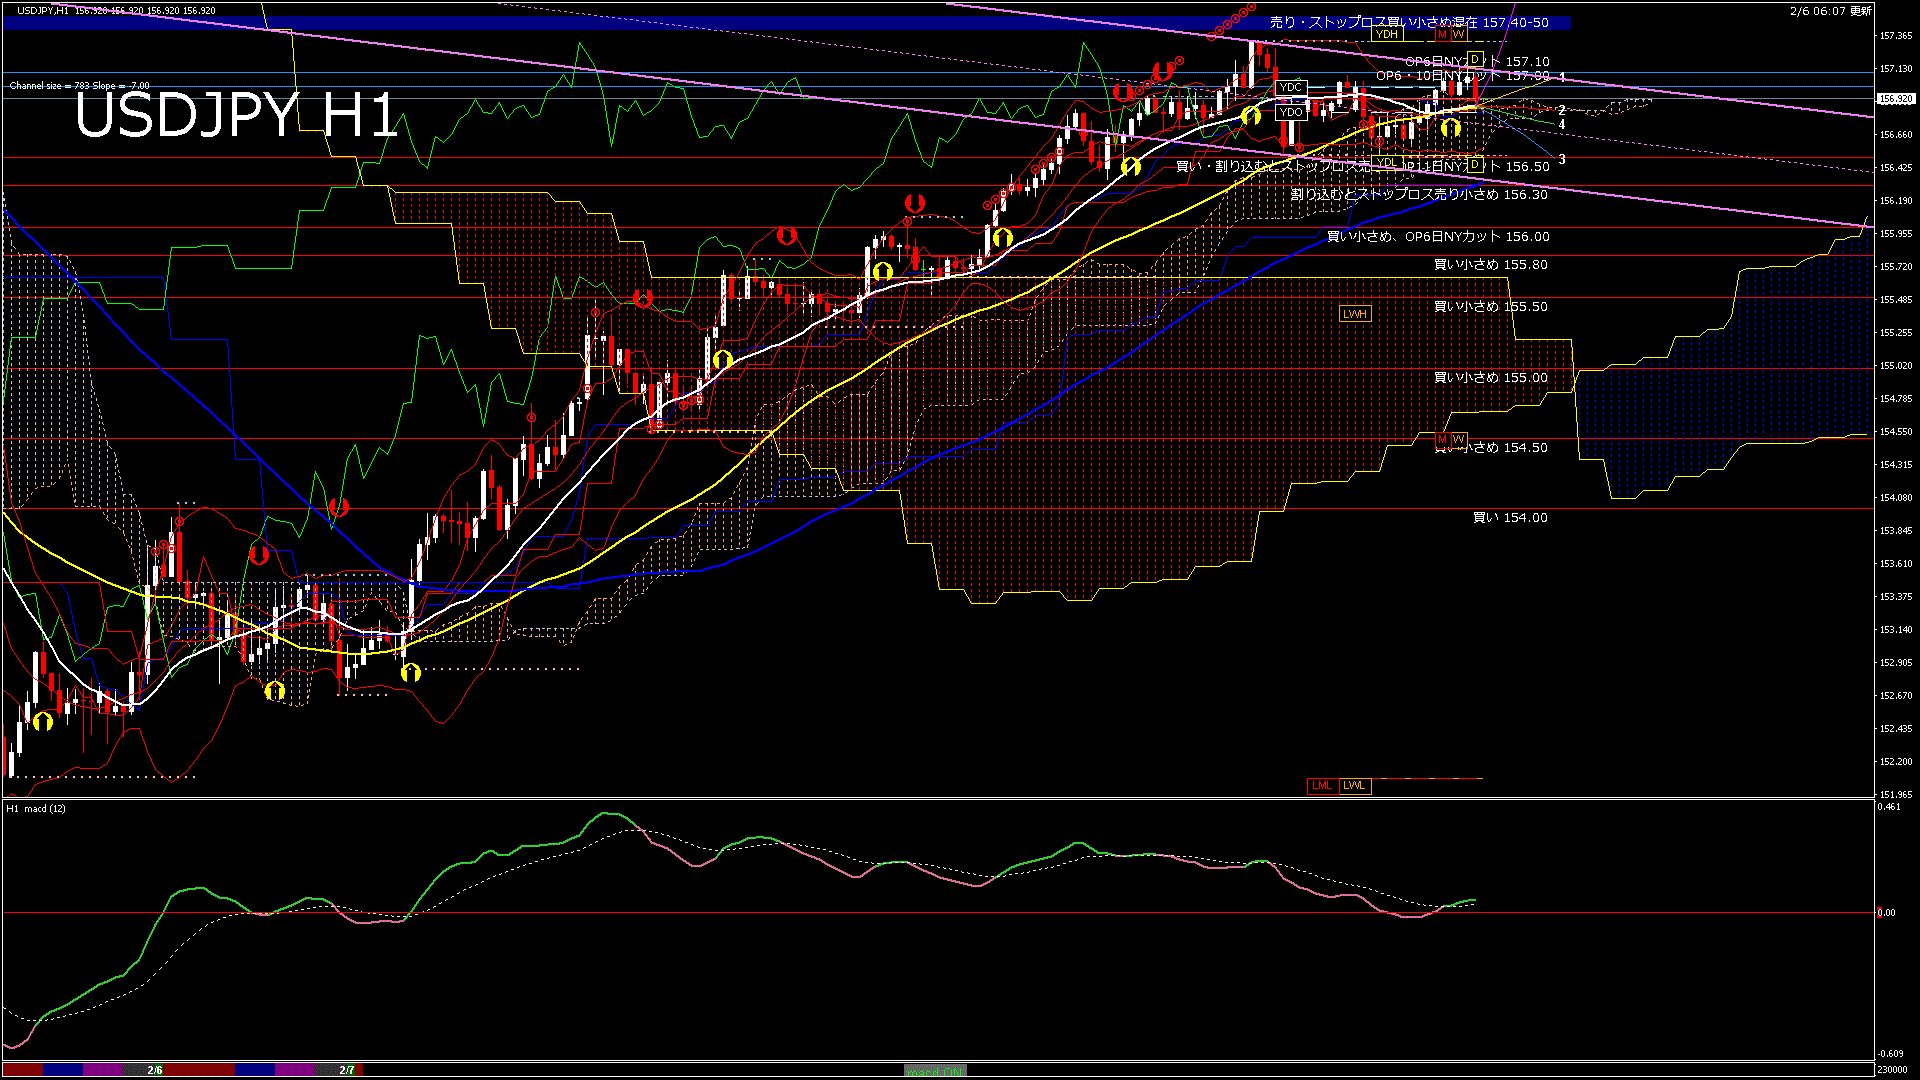Click the Channel size = 783 Slope text
Viewport: 1920px width, 1080px height.
[x=78, y=86]
